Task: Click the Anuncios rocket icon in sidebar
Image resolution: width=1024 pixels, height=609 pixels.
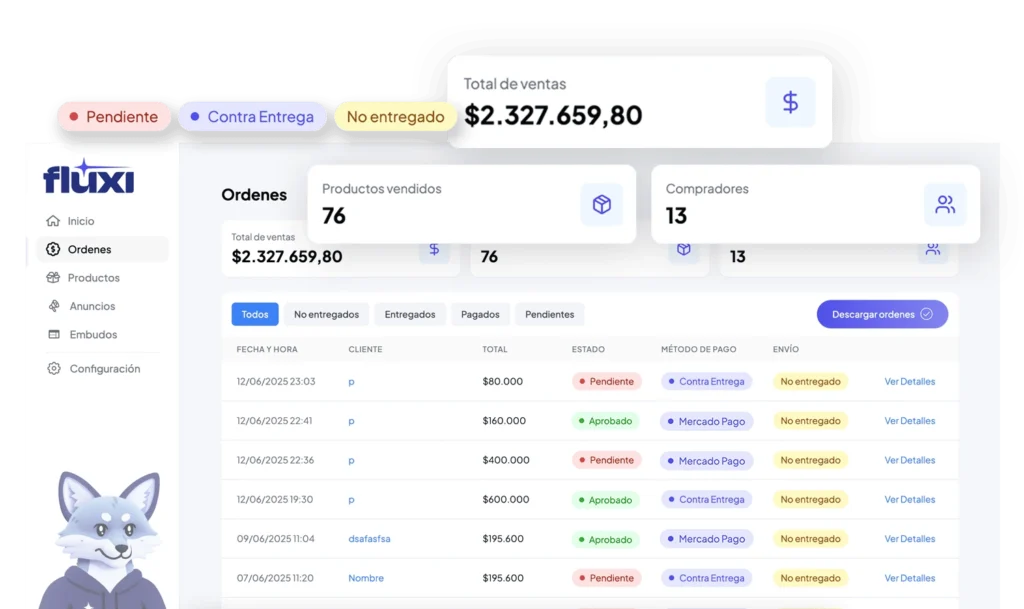Action: click(54, 305)
